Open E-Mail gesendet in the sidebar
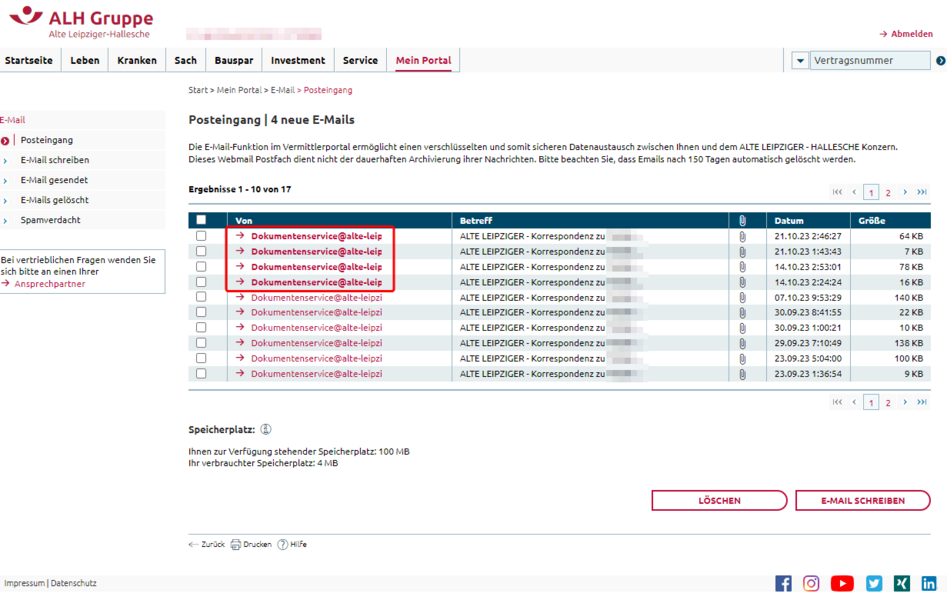Image resolution: width=947 pixels, height=600 pixels. click(x=54, y=180)
